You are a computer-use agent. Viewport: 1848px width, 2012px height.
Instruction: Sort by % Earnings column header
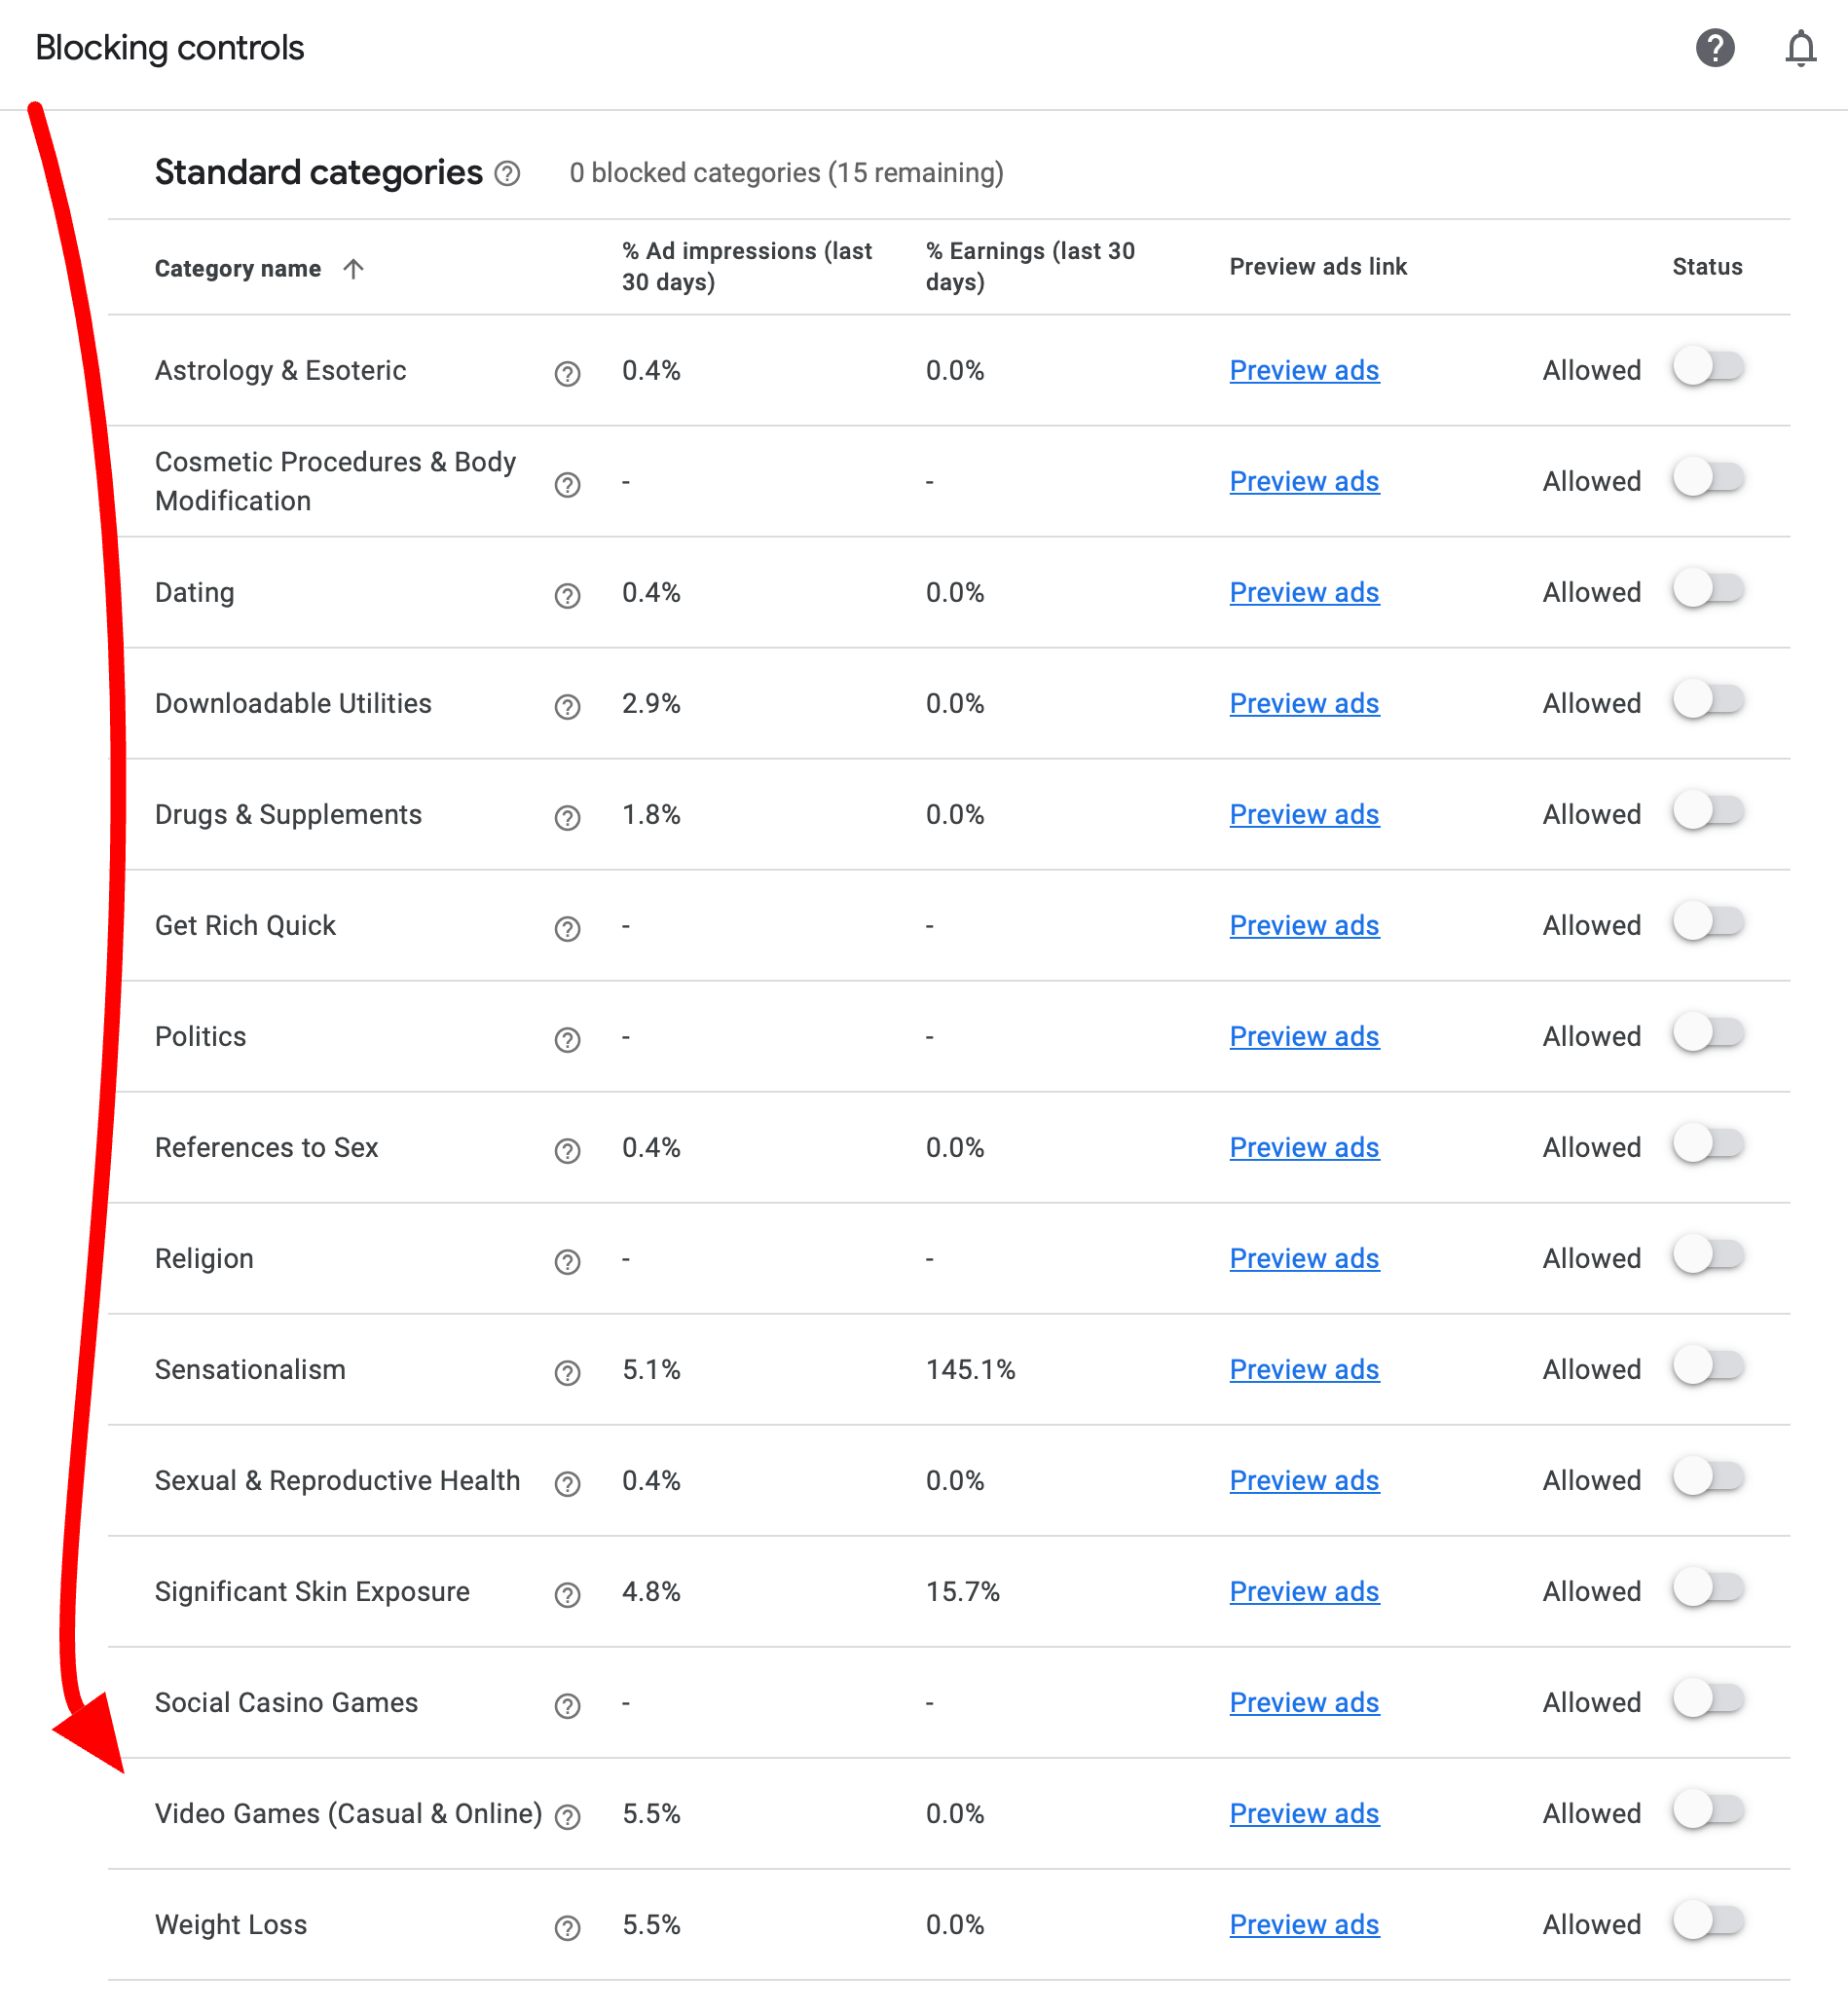[1029, 266]
